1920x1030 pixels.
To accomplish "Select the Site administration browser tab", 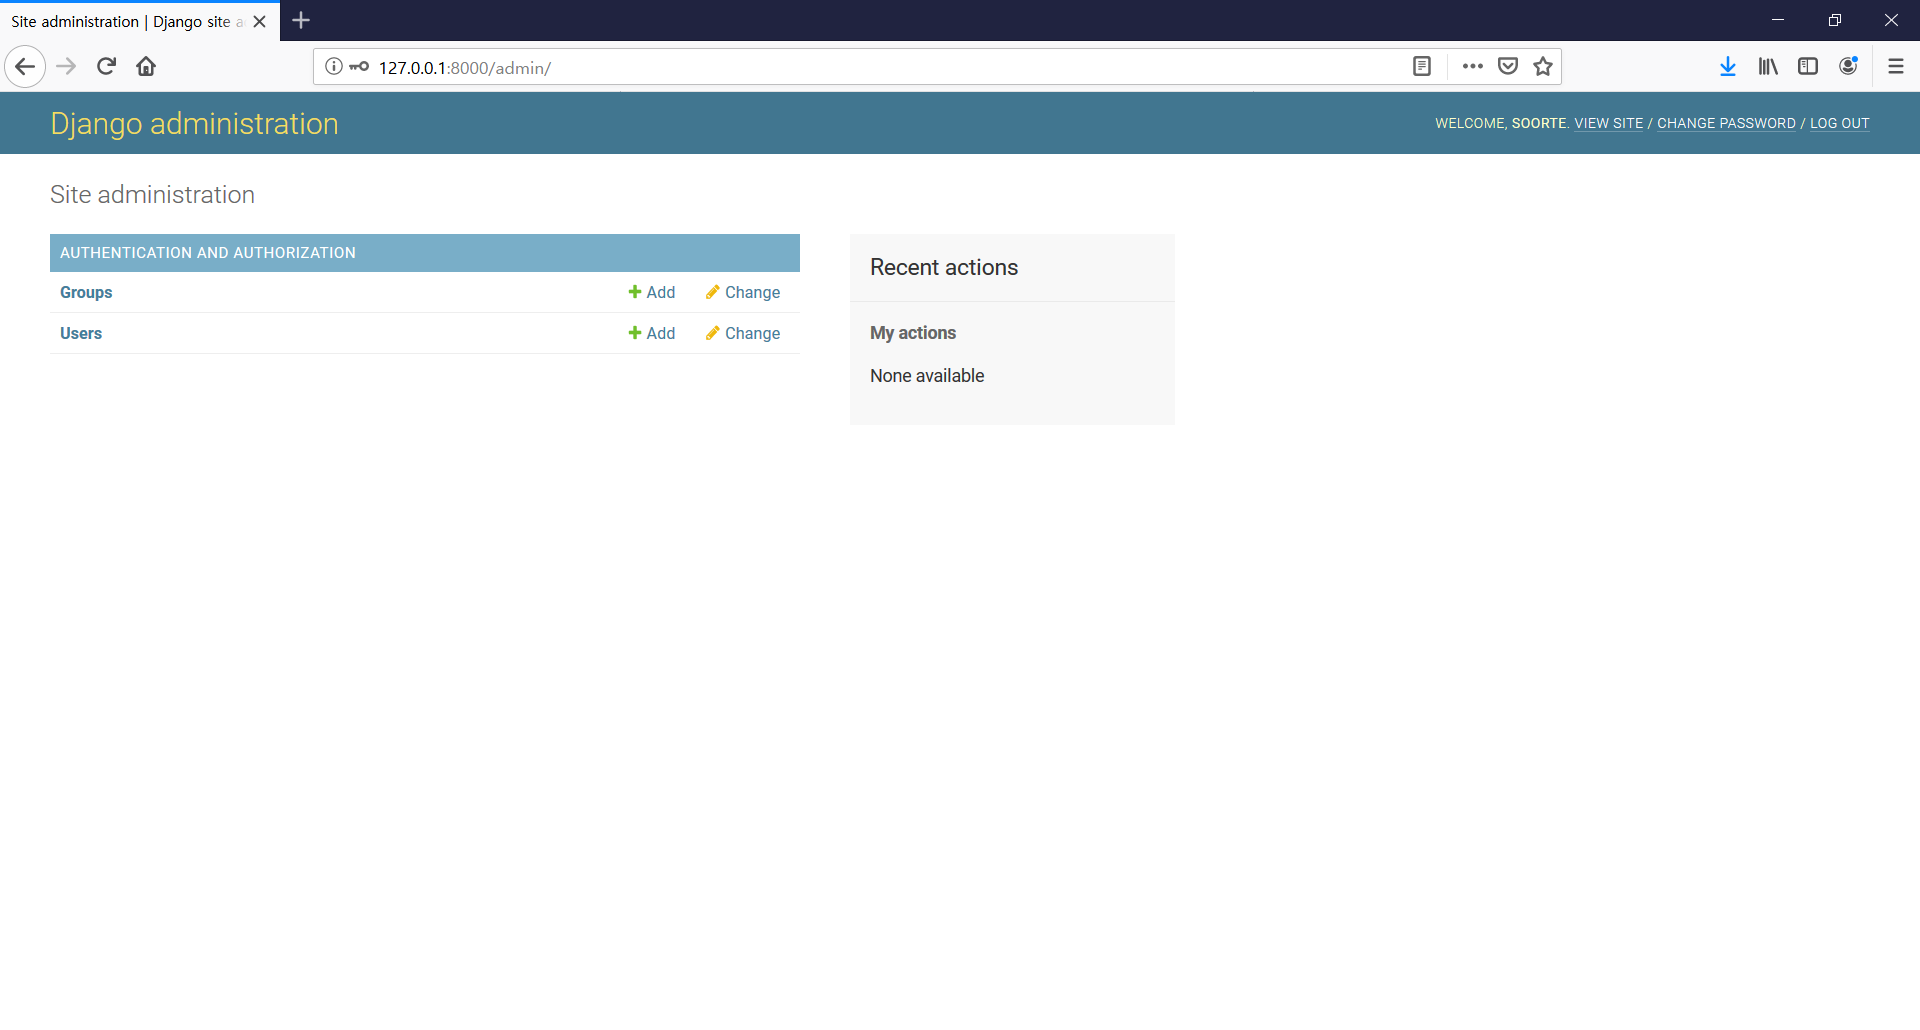I will [140, 21].
